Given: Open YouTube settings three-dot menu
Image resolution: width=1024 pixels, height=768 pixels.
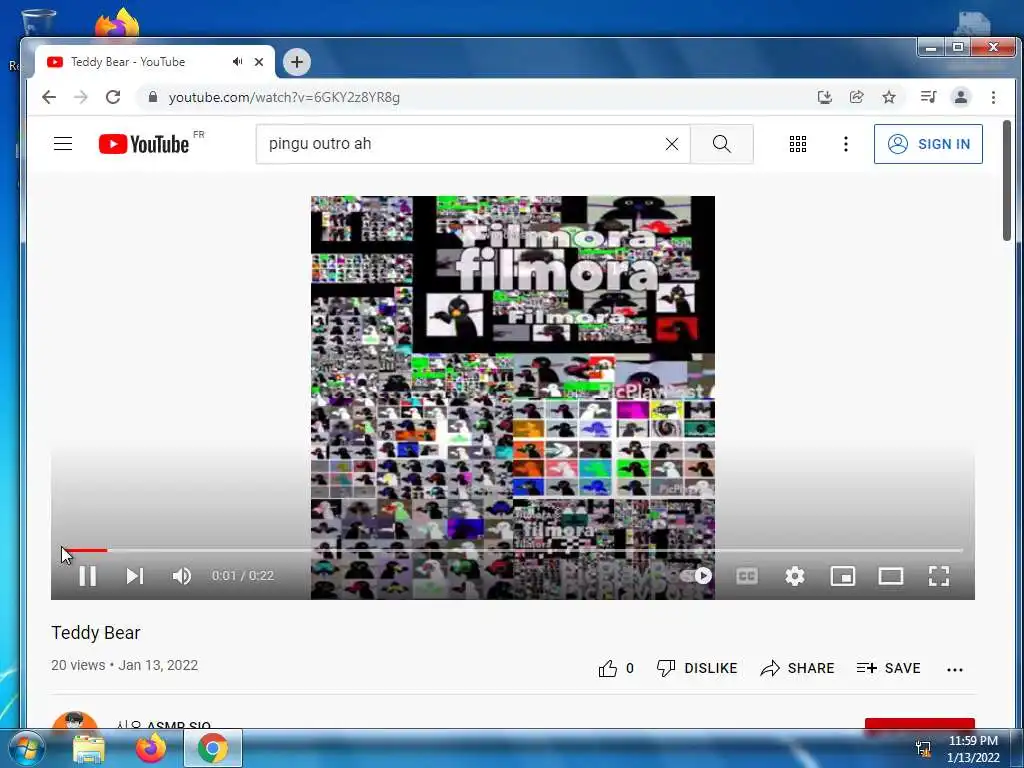Looking at the screenshot, I should click(x=846, y=144).
